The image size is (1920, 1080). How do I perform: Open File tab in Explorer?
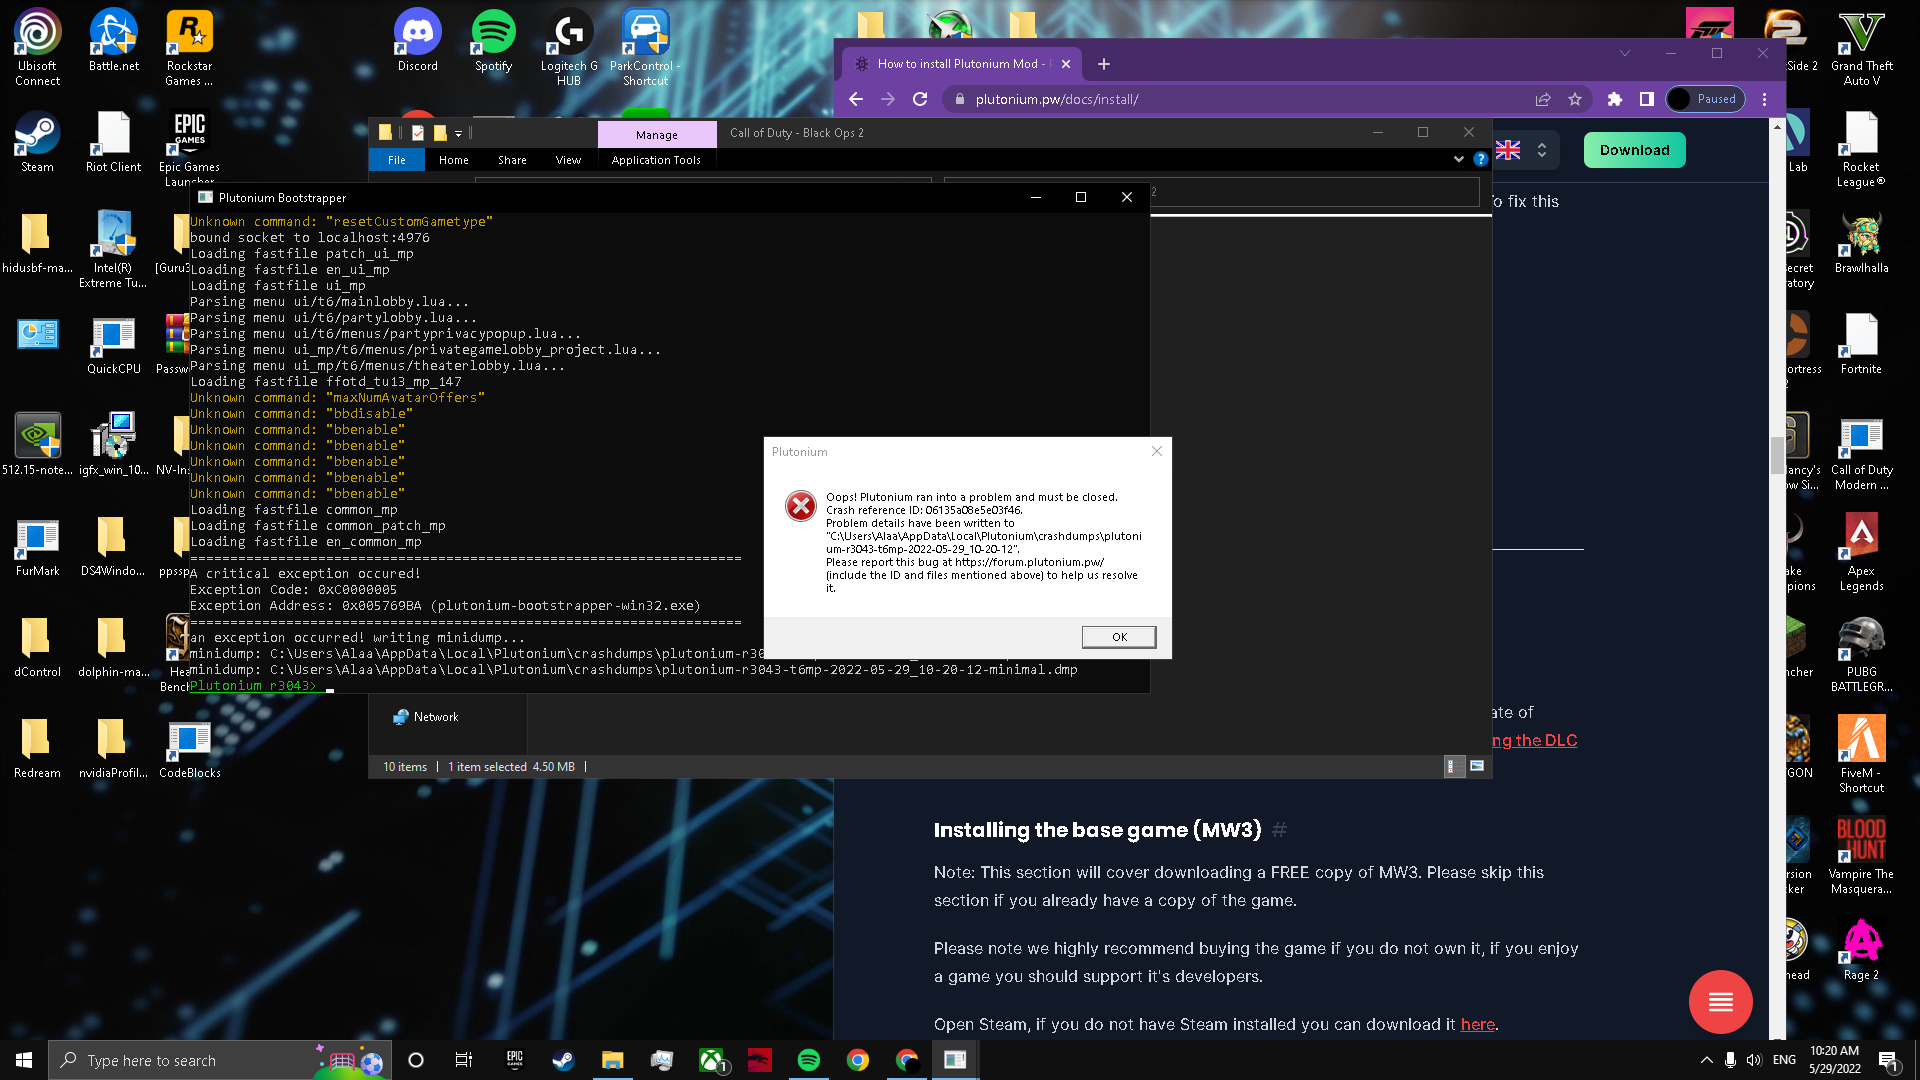(397, 160)
